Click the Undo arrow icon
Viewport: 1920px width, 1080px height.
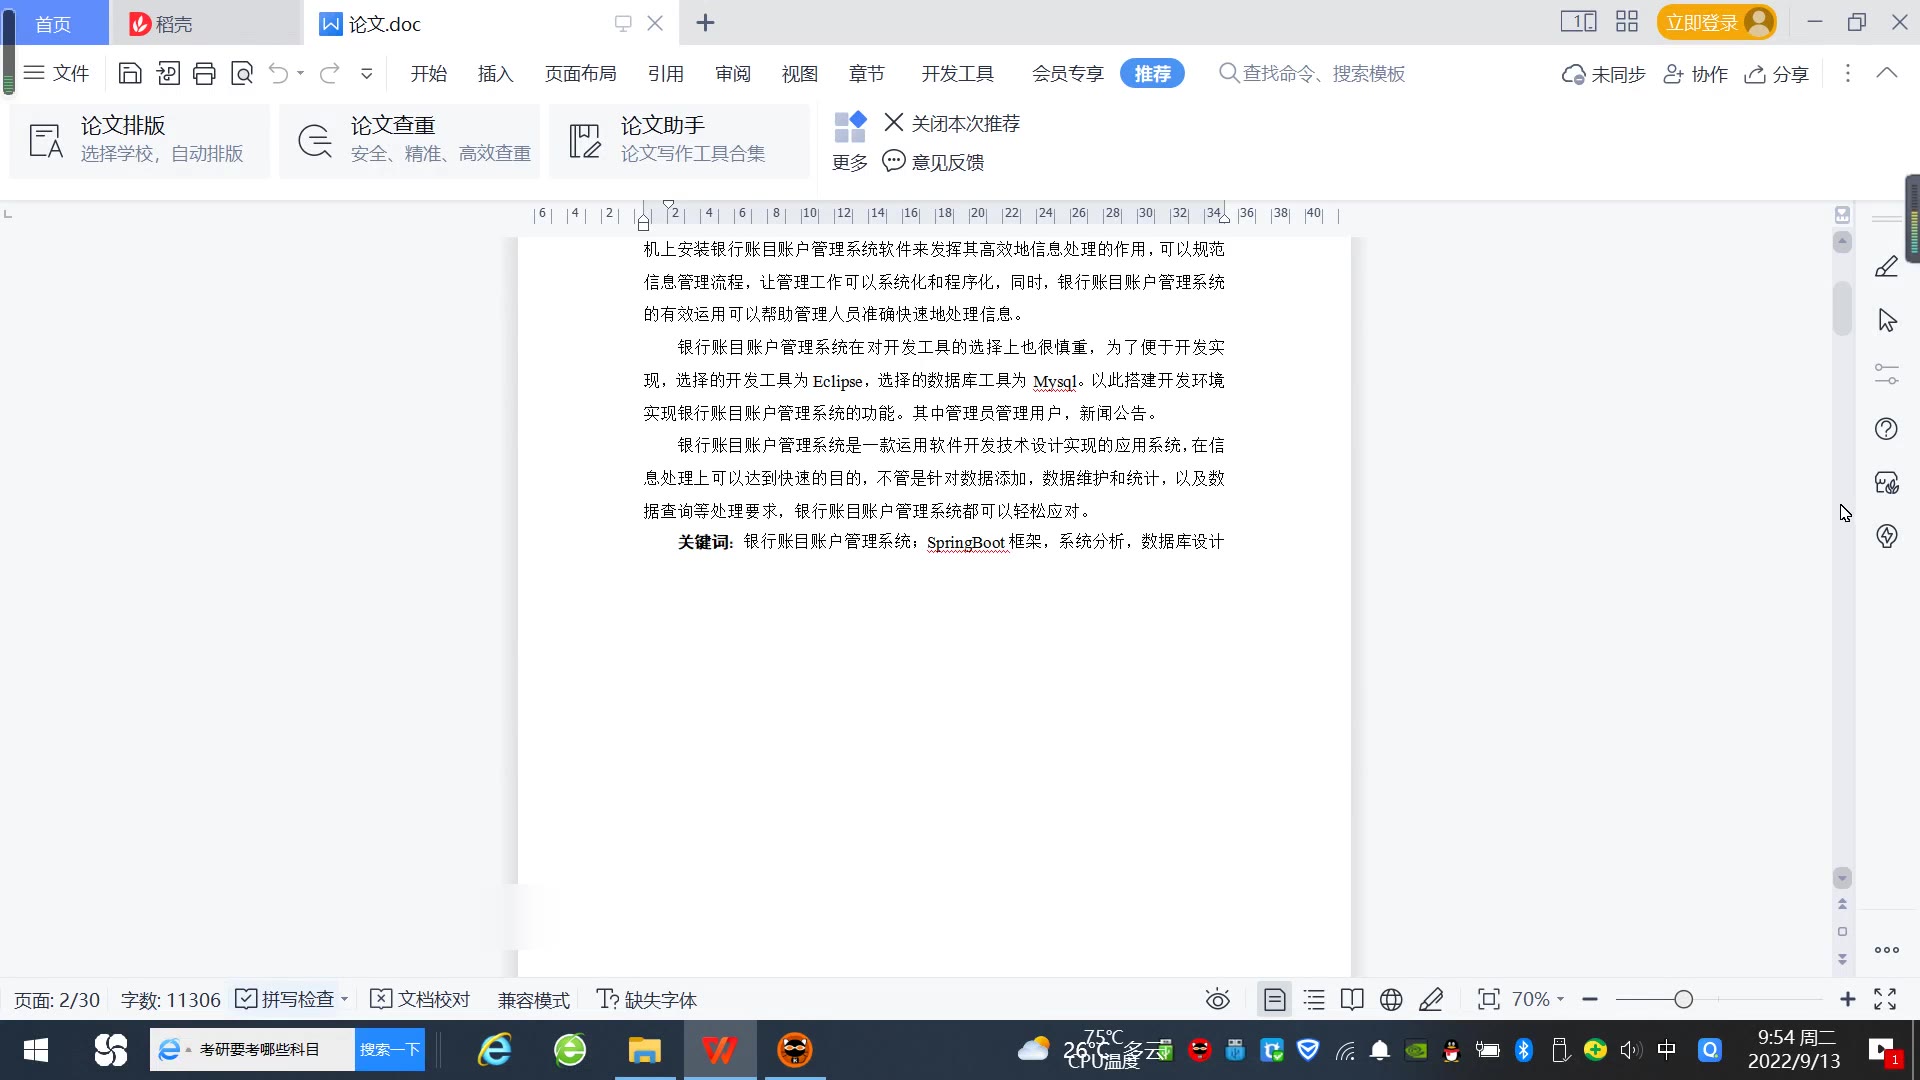click(278, 73)
